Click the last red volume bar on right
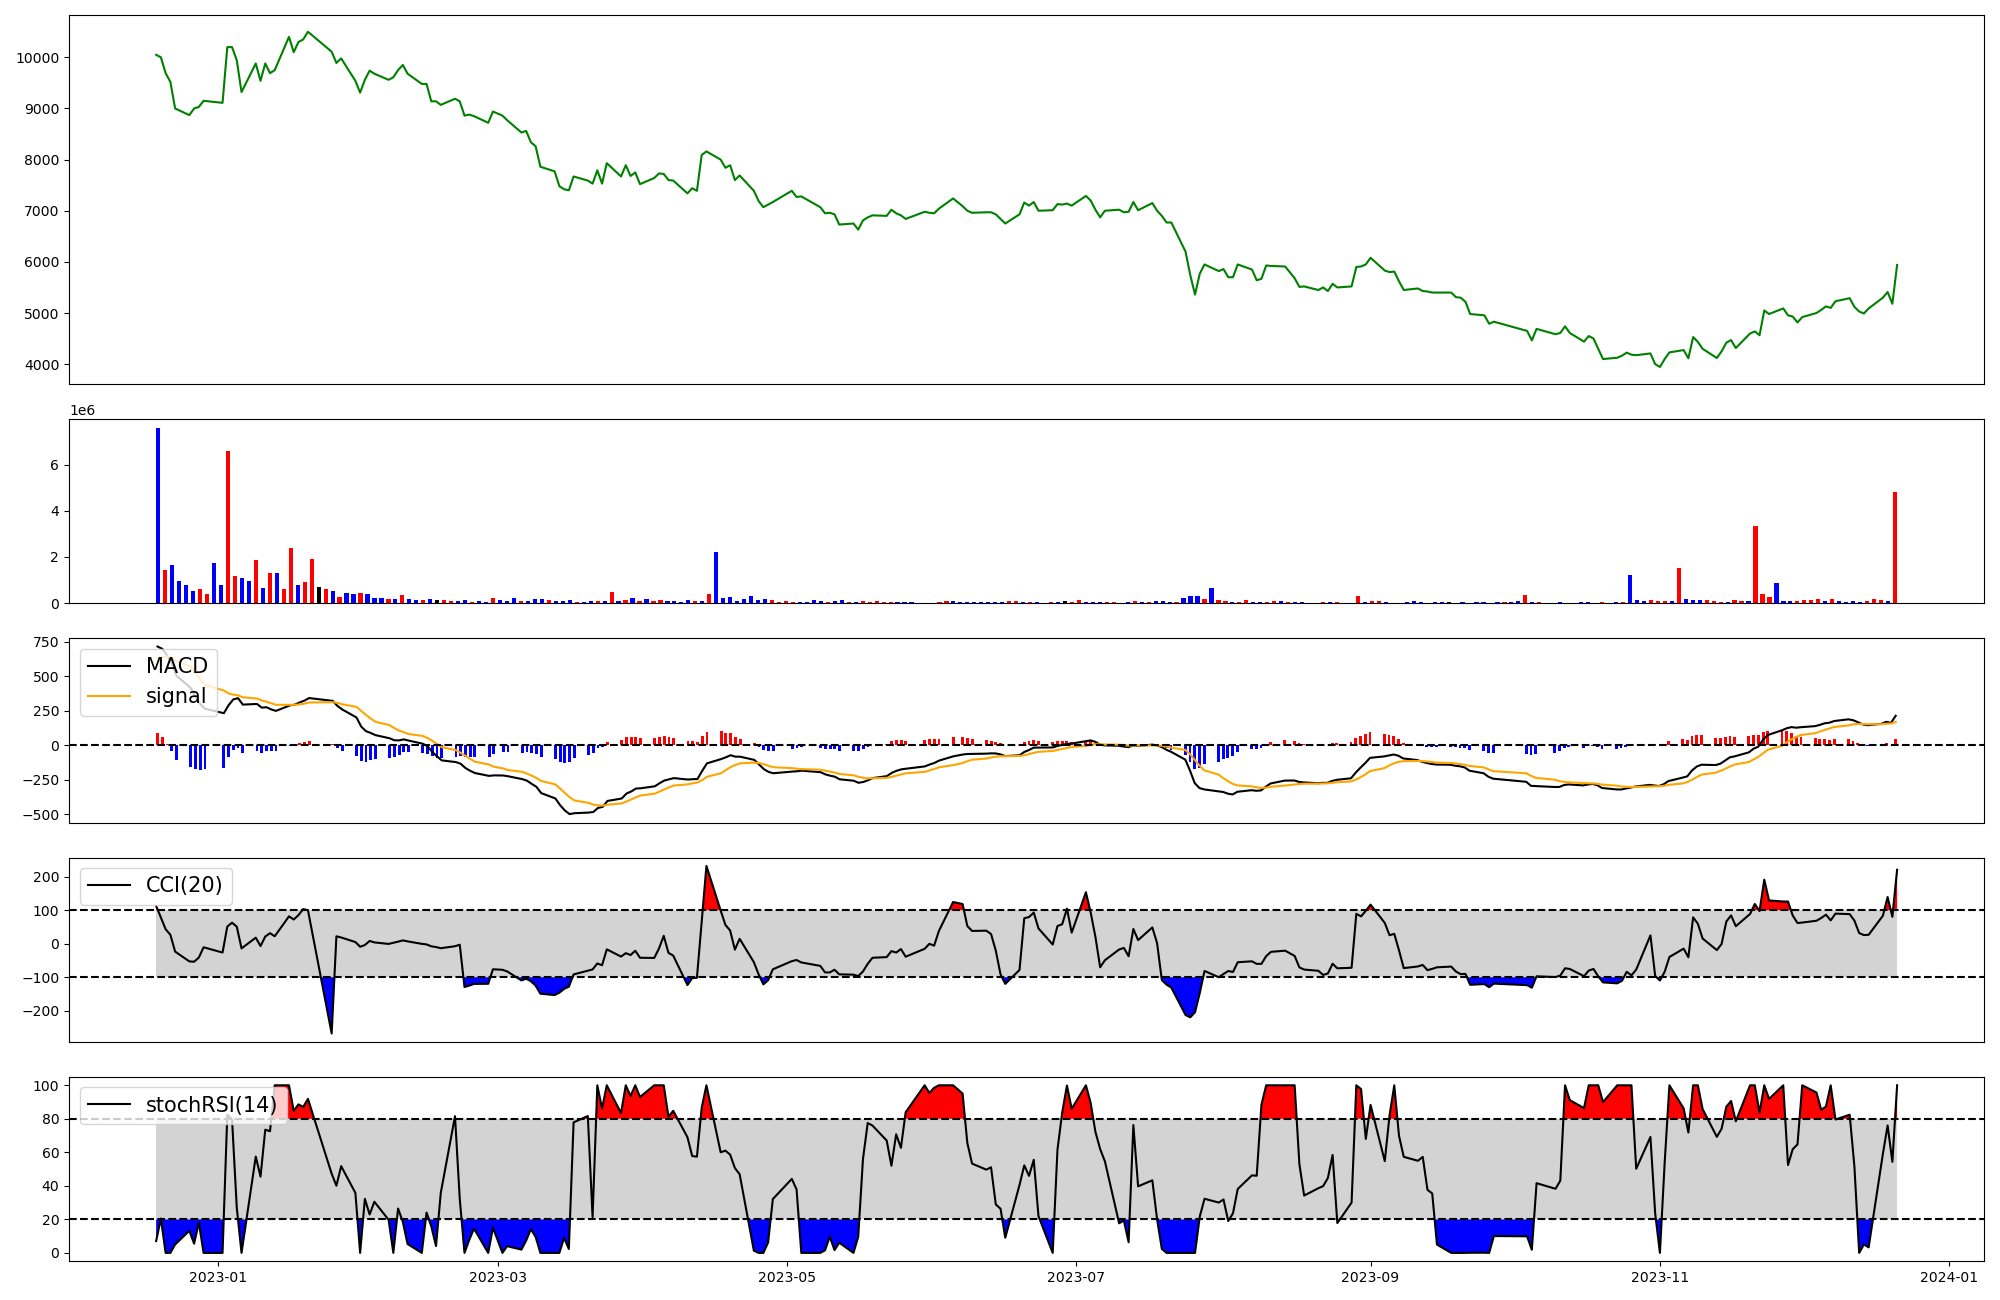Screen dimensions: 2000x1300 1894,548
